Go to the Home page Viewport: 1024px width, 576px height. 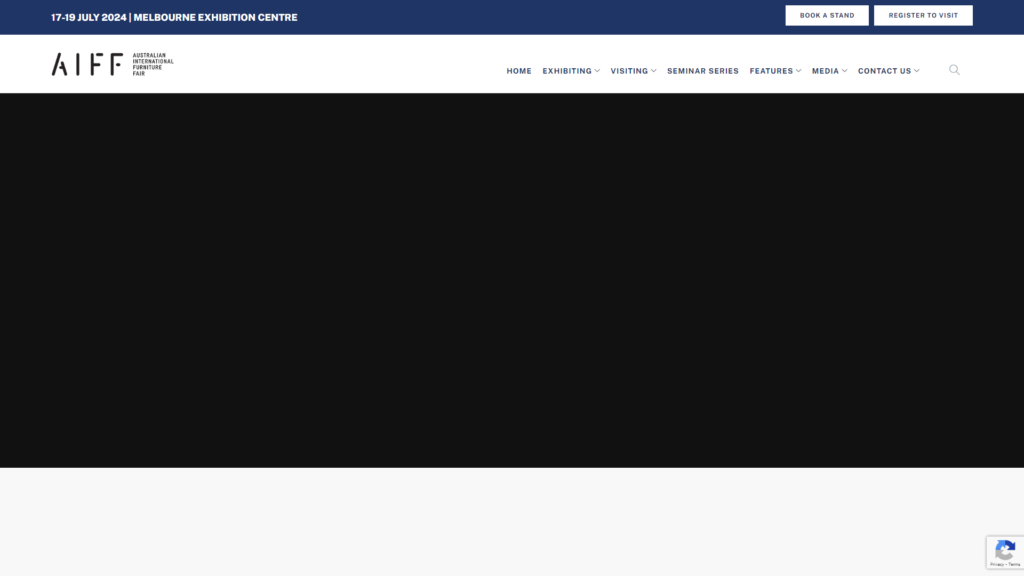point(519,71)
